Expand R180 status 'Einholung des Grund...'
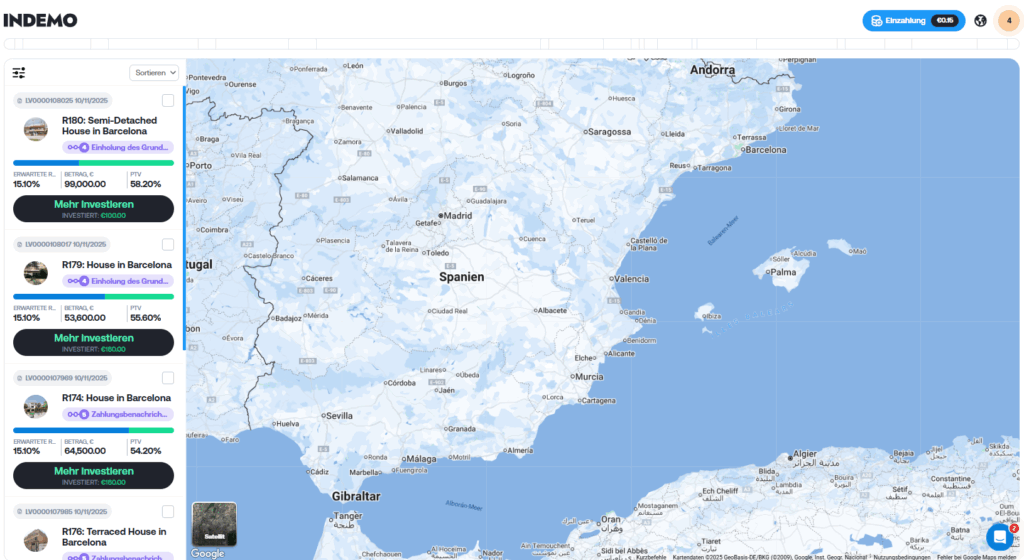 click(118, 147)
